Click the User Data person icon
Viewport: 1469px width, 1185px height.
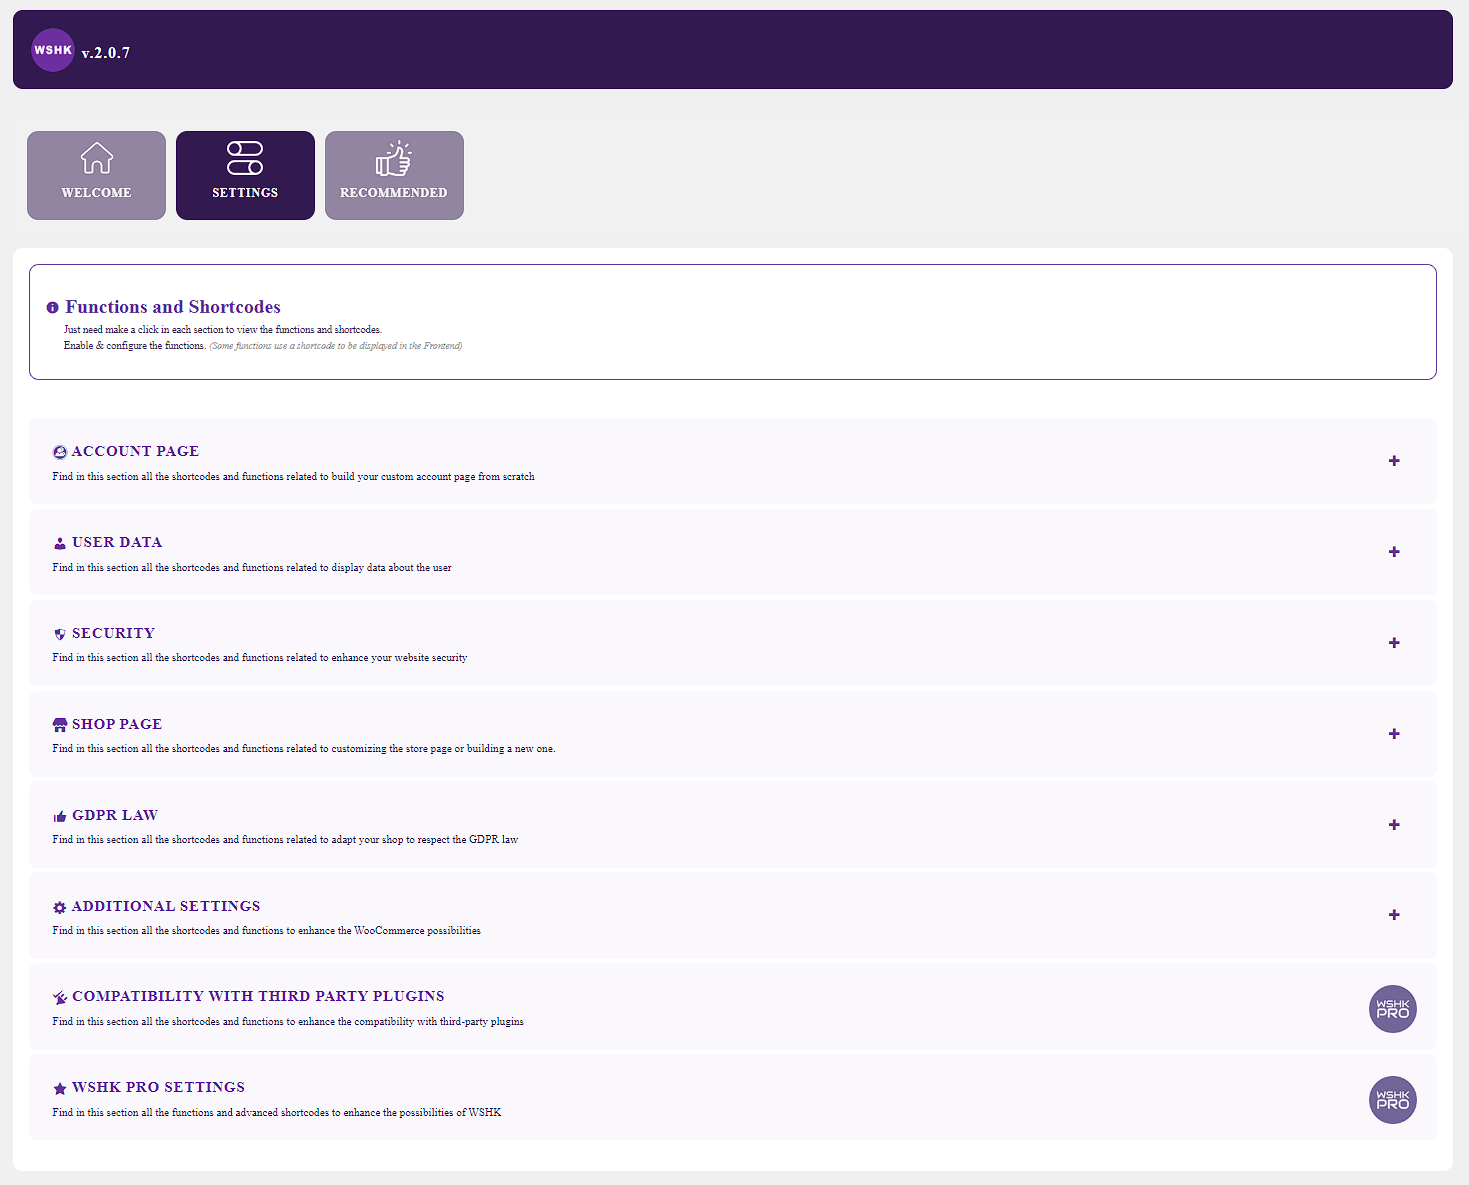click(60, 543)
